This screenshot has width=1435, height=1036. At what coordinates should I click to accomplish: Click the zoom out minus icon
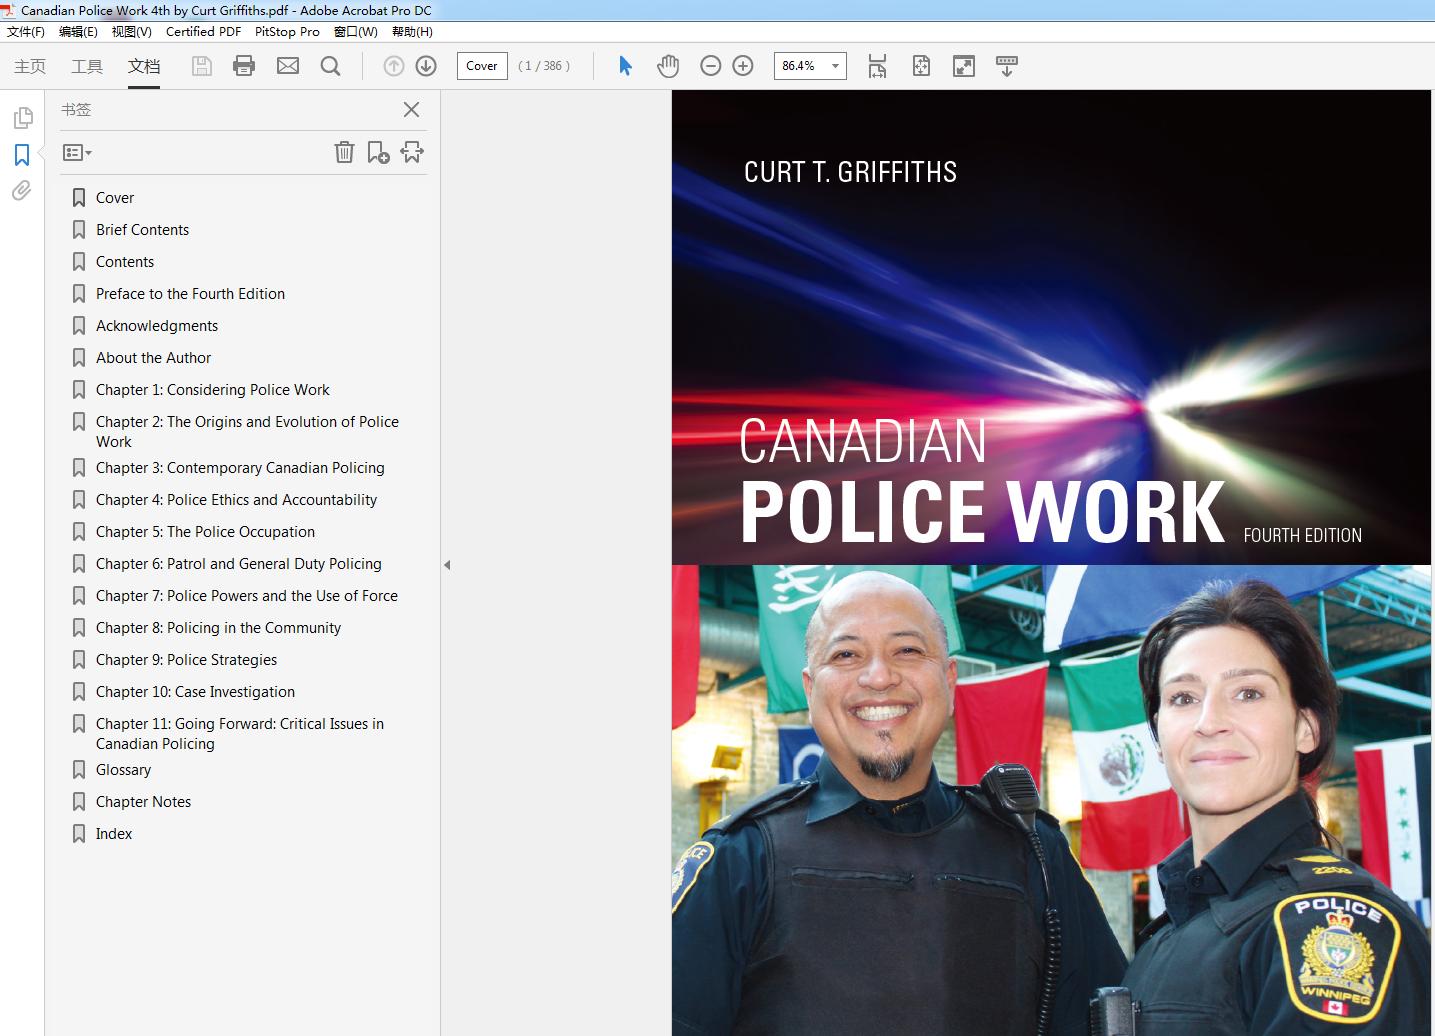pyautogui.click(x=710, y=66)
